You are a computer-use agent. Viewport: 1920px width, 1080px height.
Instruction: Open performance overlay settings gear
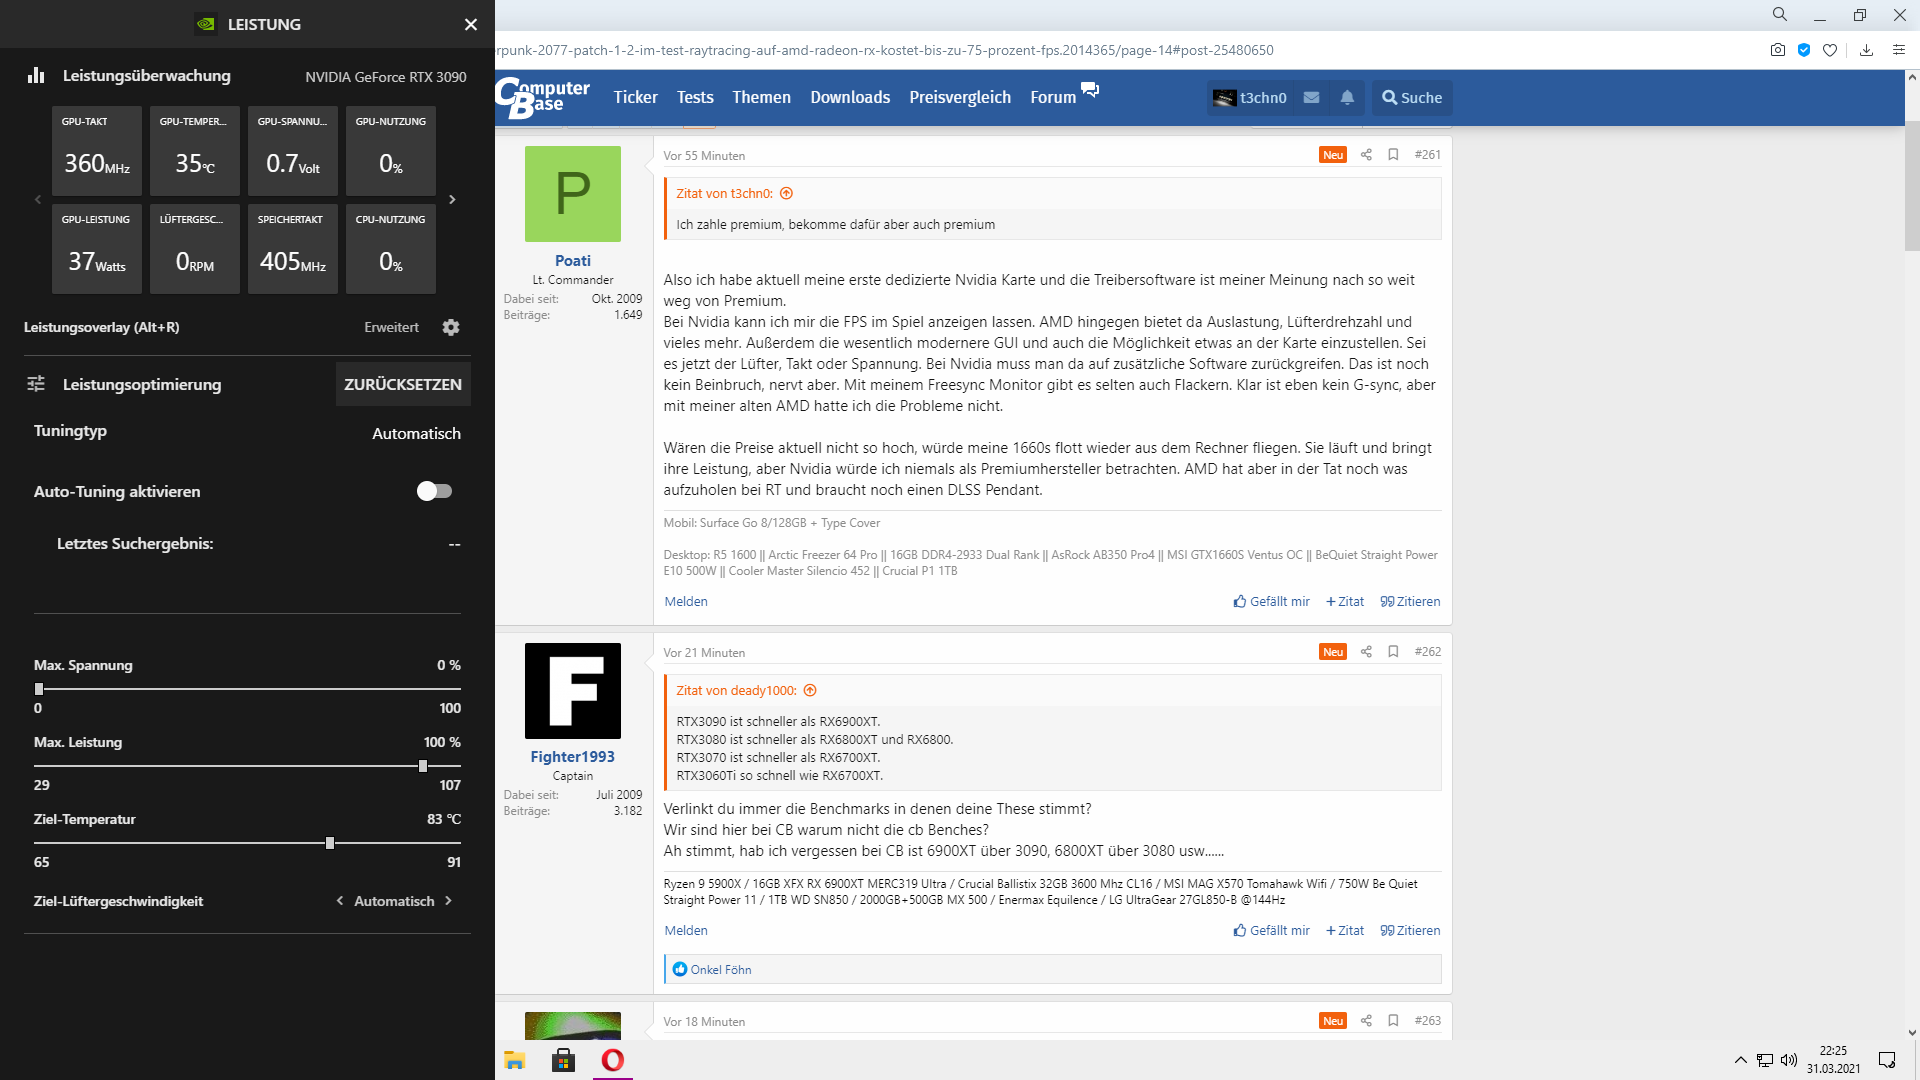pos(451,327)
